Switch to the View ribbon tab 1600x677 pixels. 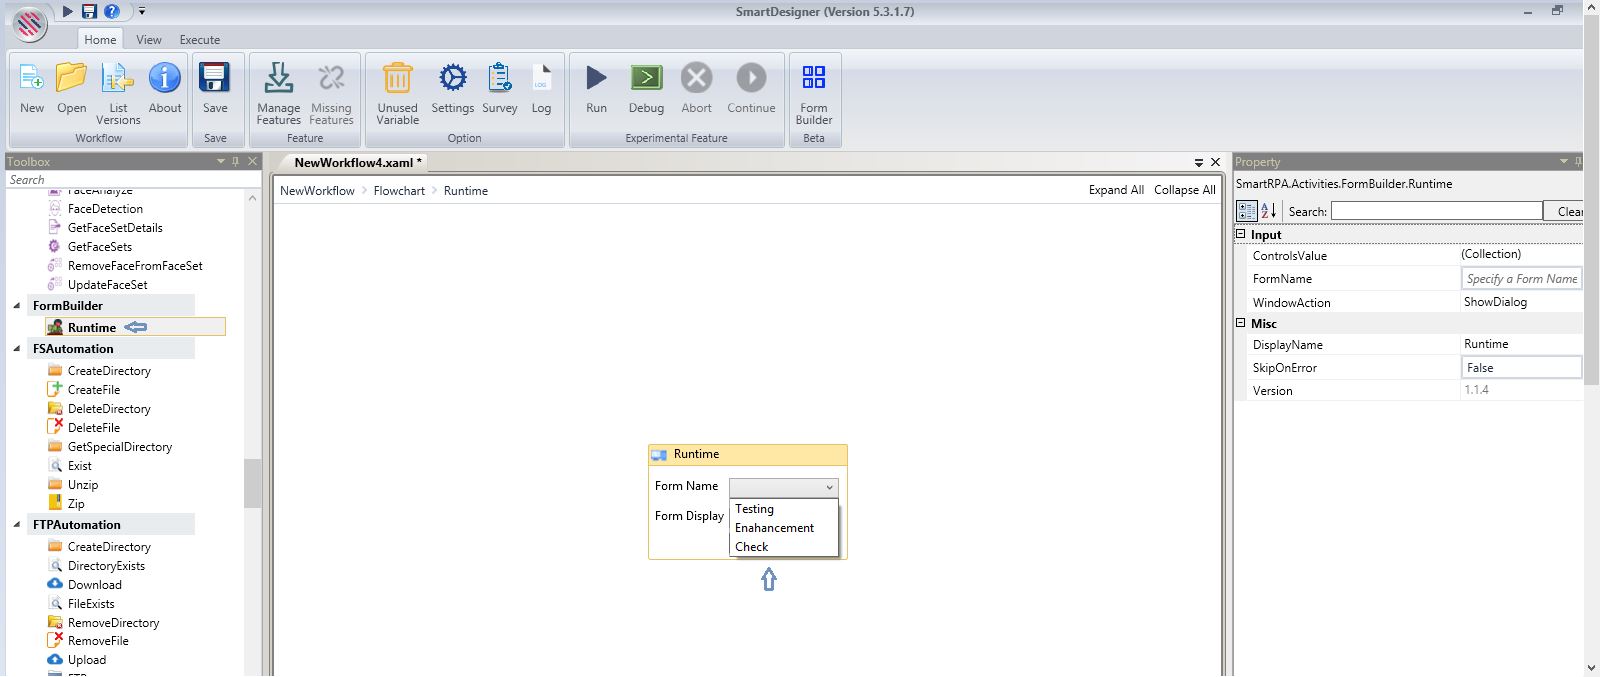pyautogui.click(x=149, y=40)
